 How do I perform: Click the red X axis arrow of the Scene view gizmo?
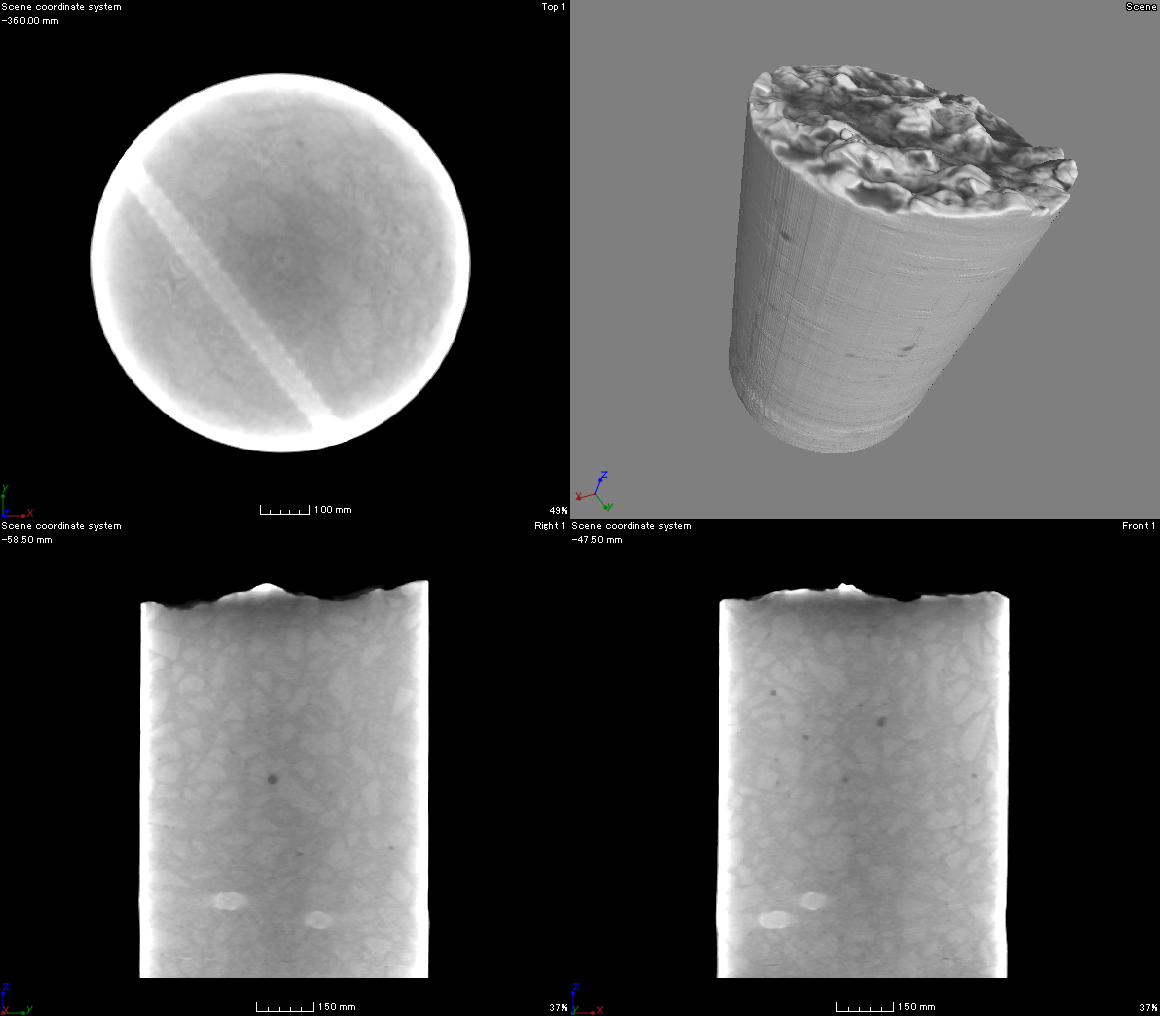click(579, 498)
